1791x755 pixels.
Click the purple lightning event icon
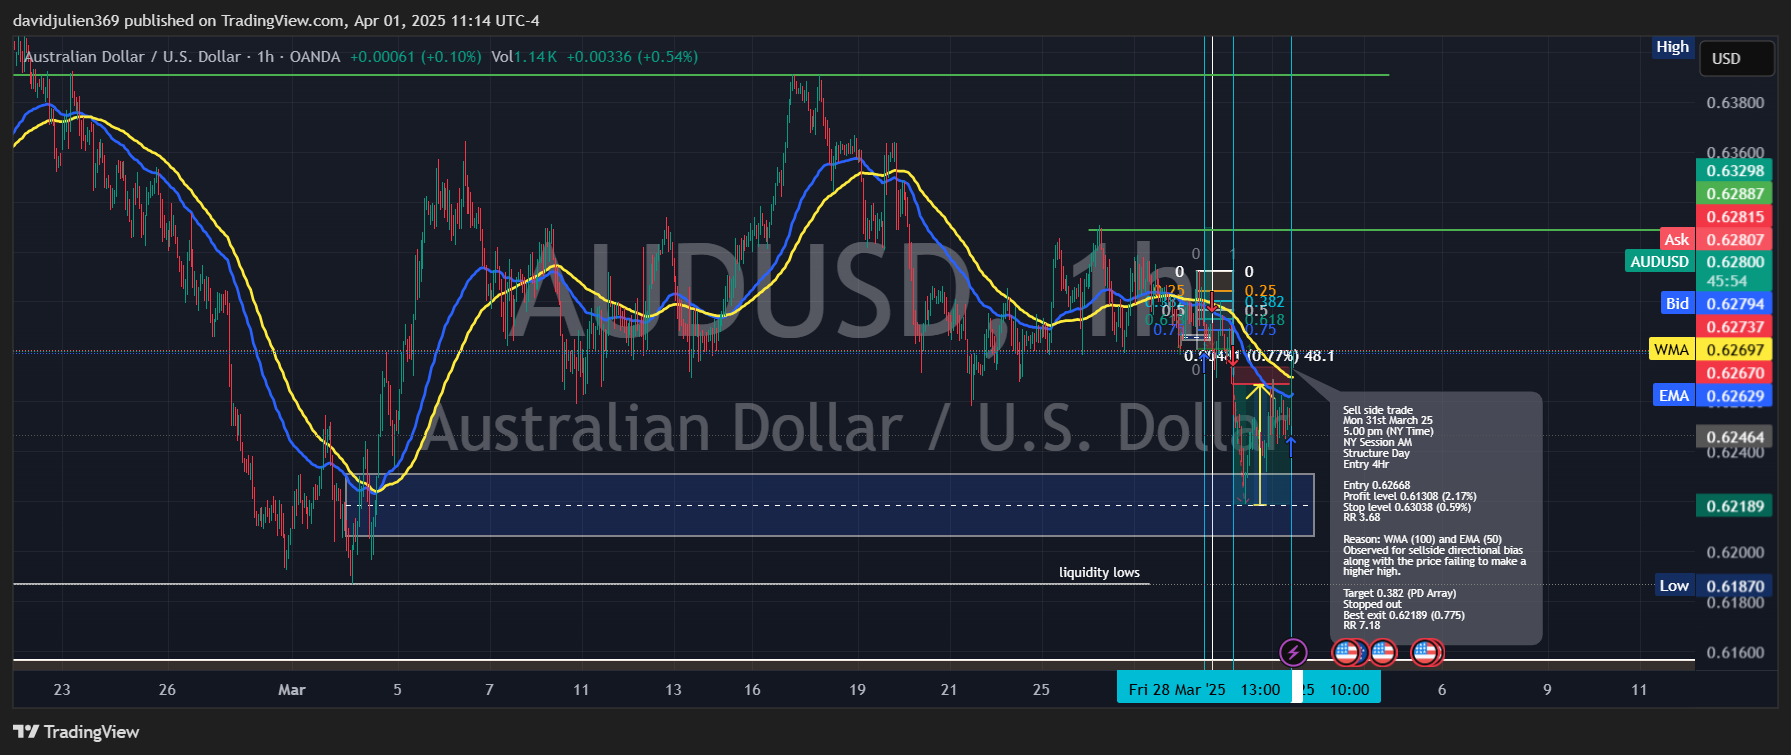click(x=1293, y=653)
